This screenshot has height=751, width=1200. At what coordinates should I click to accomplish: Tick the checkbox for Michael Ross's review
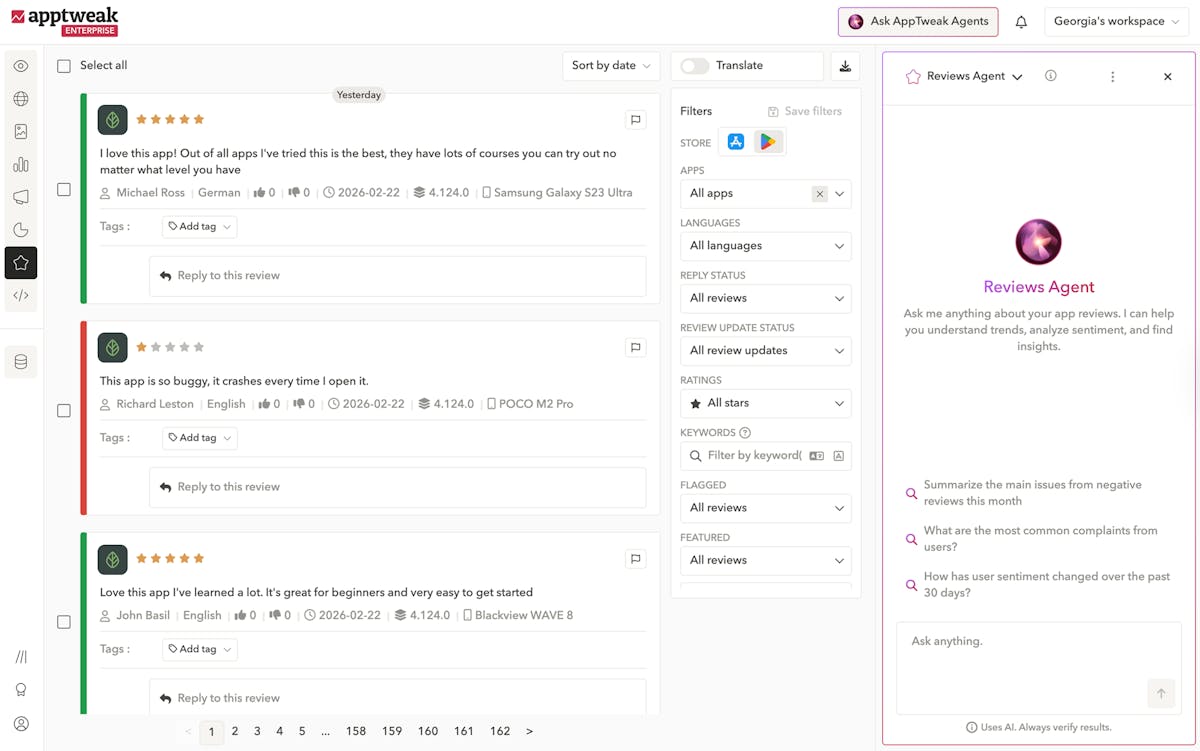[x=64, y=189]
